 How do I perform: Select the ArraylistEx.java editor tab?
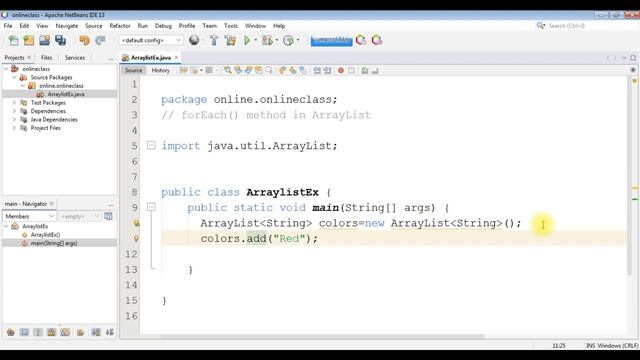point(150,58)
